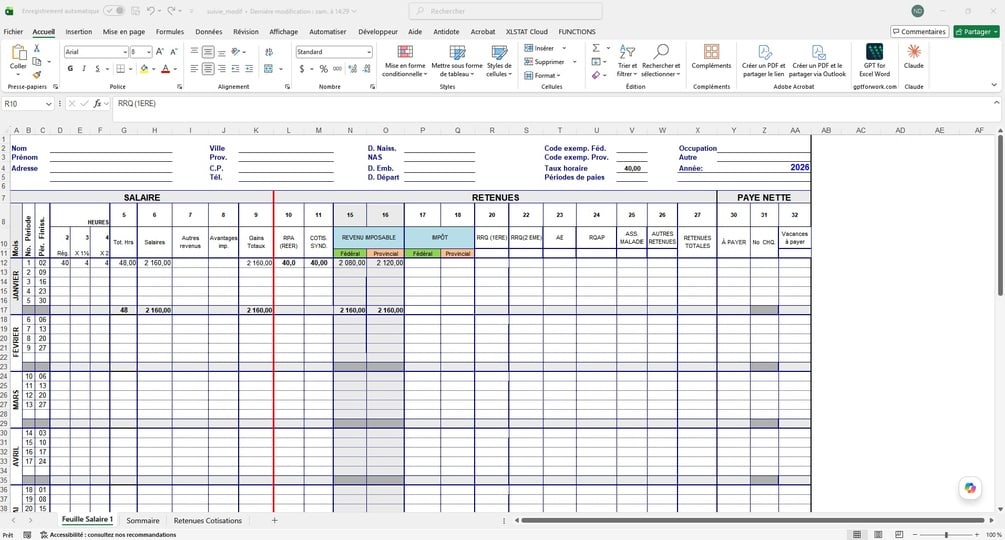Image resolution: width=1005 pixels, height=540 pixels.
Task: Open the Arial font name dropdown
Action: point(125,52)
